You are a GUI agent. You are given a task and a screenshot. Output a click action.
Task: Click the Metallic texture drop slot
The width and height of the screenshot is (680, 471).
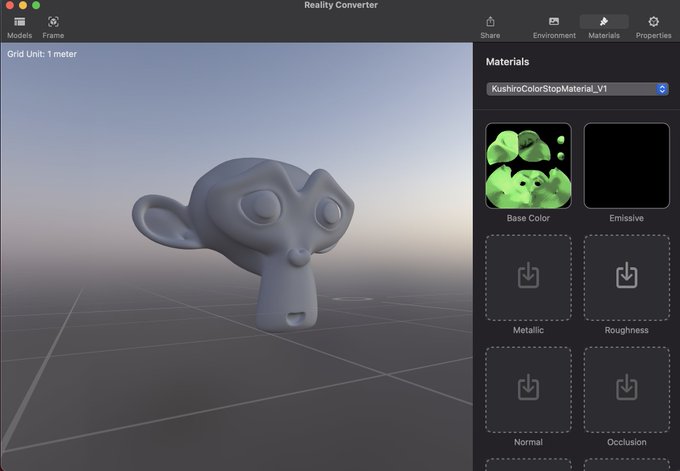pyautogui.click(x=528, y=278)
